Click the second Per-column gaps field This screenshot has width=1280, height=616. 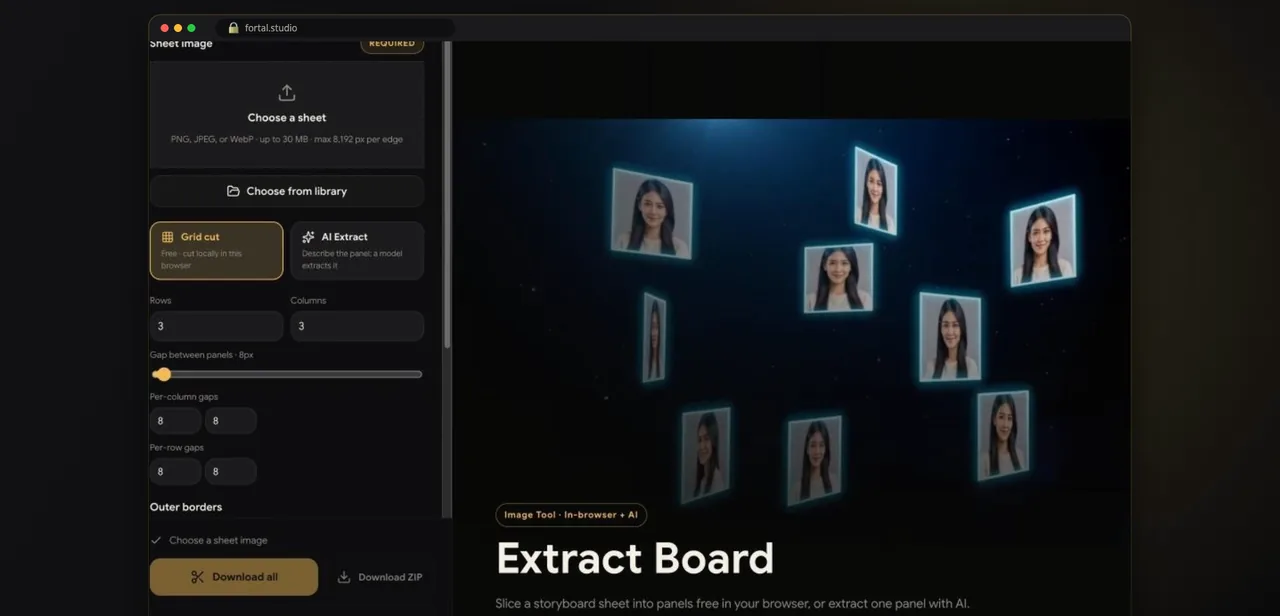click(231, 421)
